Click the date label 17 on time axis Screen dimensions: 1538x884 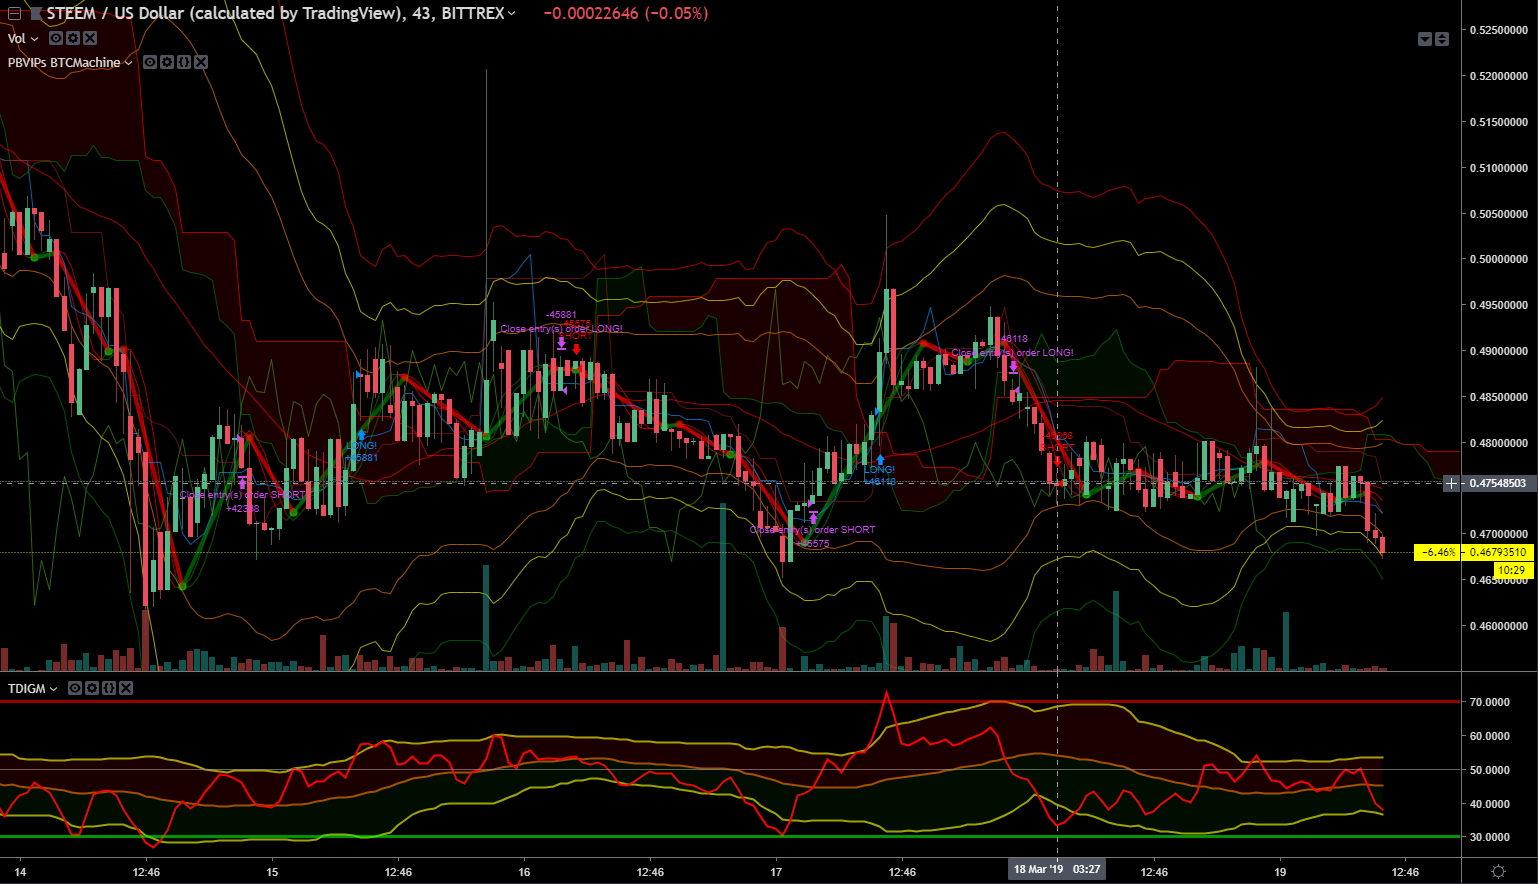click(x=776, y=872)
